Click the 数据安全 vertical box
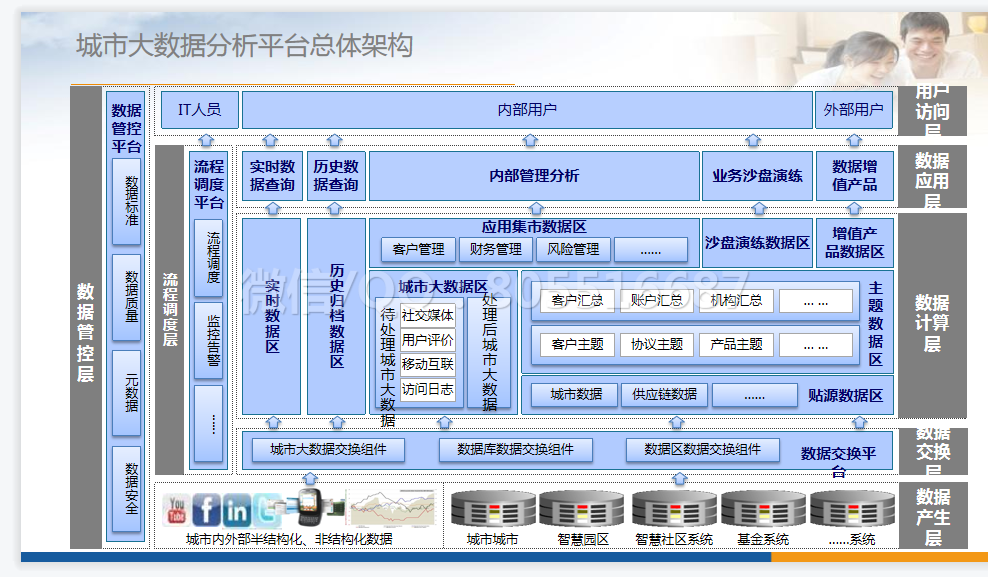This screenshot has height=577, width=988. (x=126, y=489)
